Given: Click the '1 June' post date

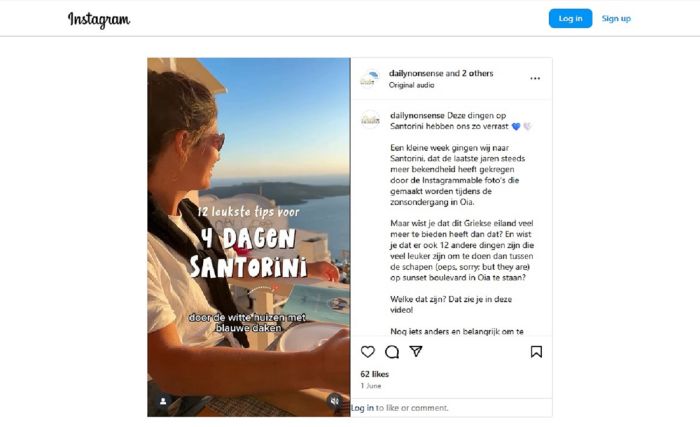Looking at the screenshot, I should tap(371, 385).
